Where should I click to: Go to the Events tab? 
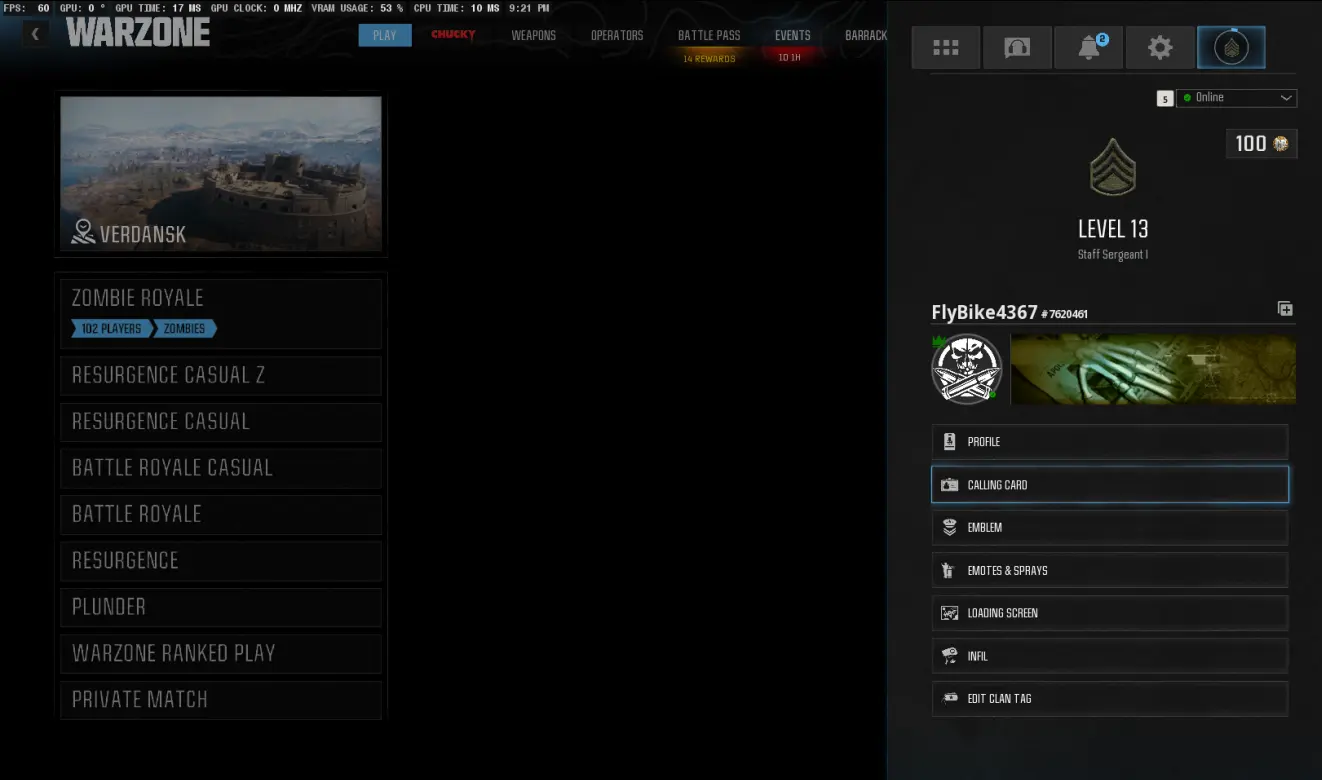(792, 35)
